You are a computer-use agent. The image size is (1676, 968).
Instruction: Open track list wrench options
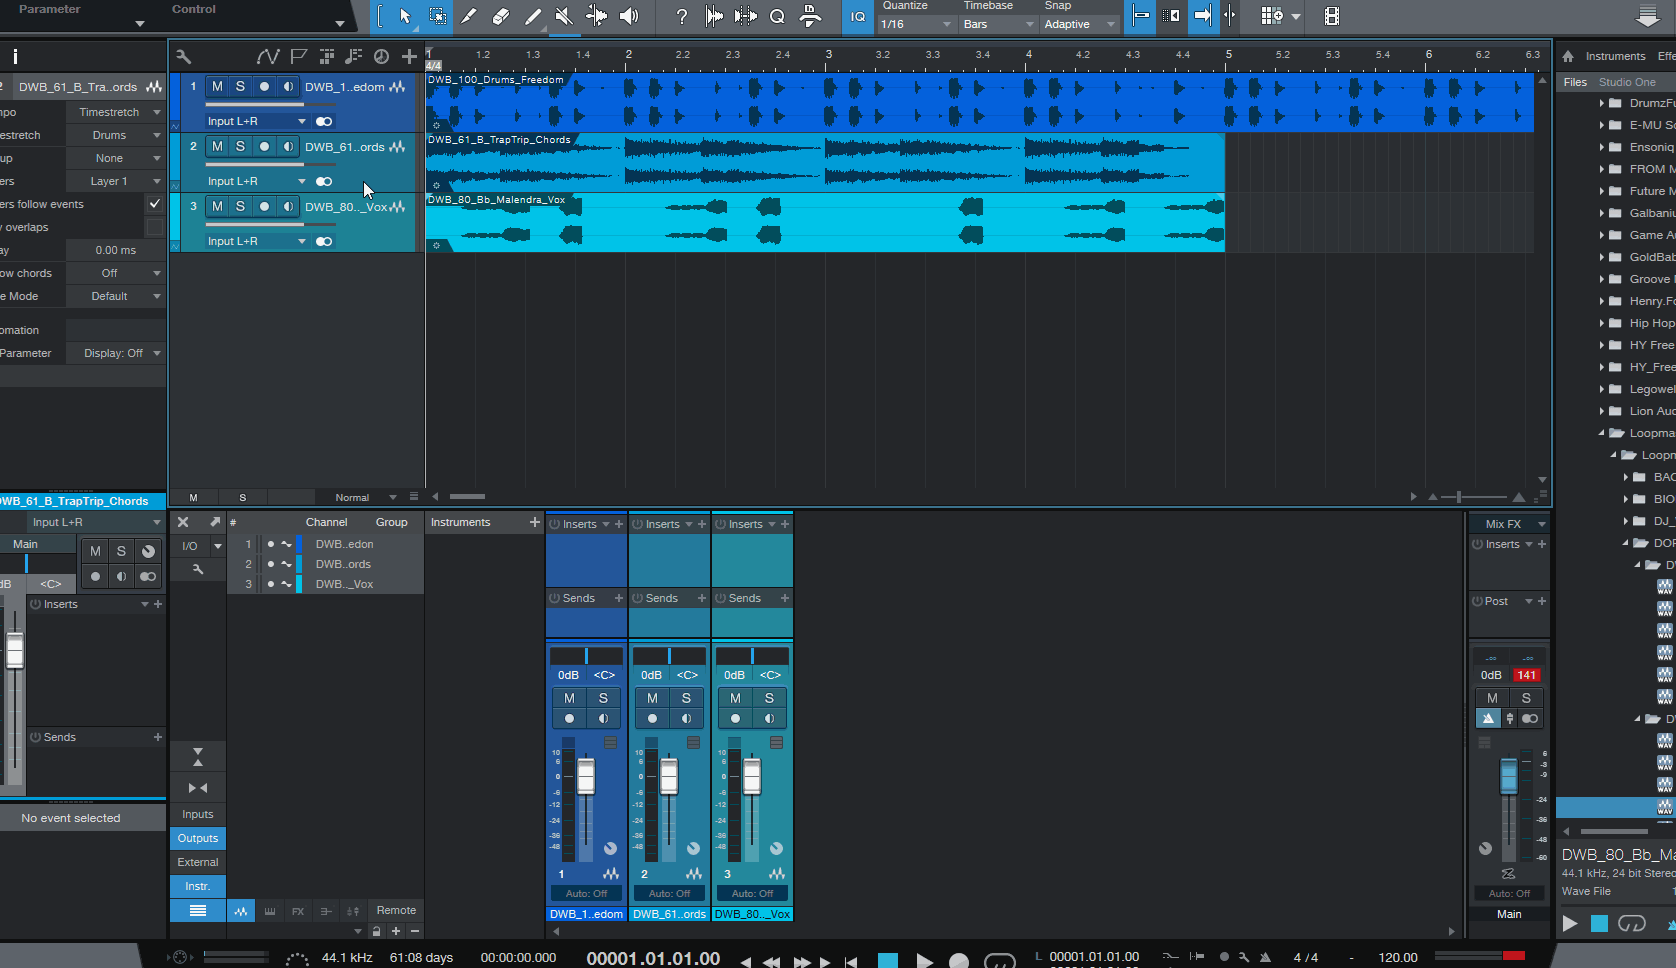point(183,57)
